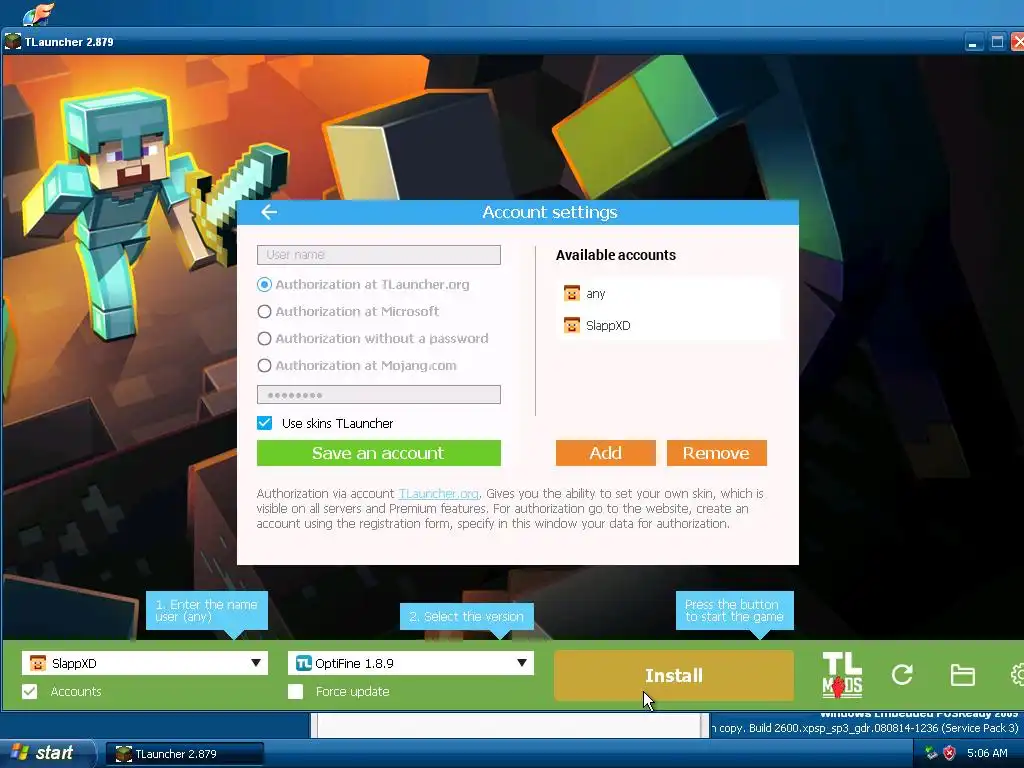Select Authorization at Mojang.com
This screenshot has width=1024, height=768.
tap(264, 366)
